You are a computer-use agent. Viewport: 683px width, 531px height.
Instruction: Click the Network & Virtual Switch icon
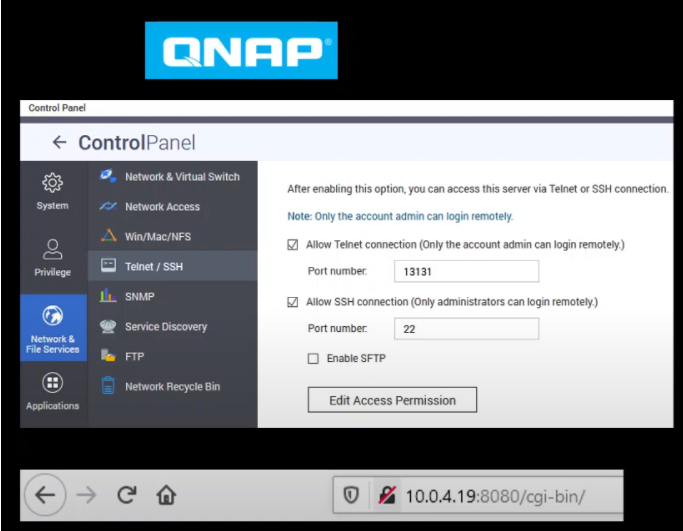coord(108,176)
